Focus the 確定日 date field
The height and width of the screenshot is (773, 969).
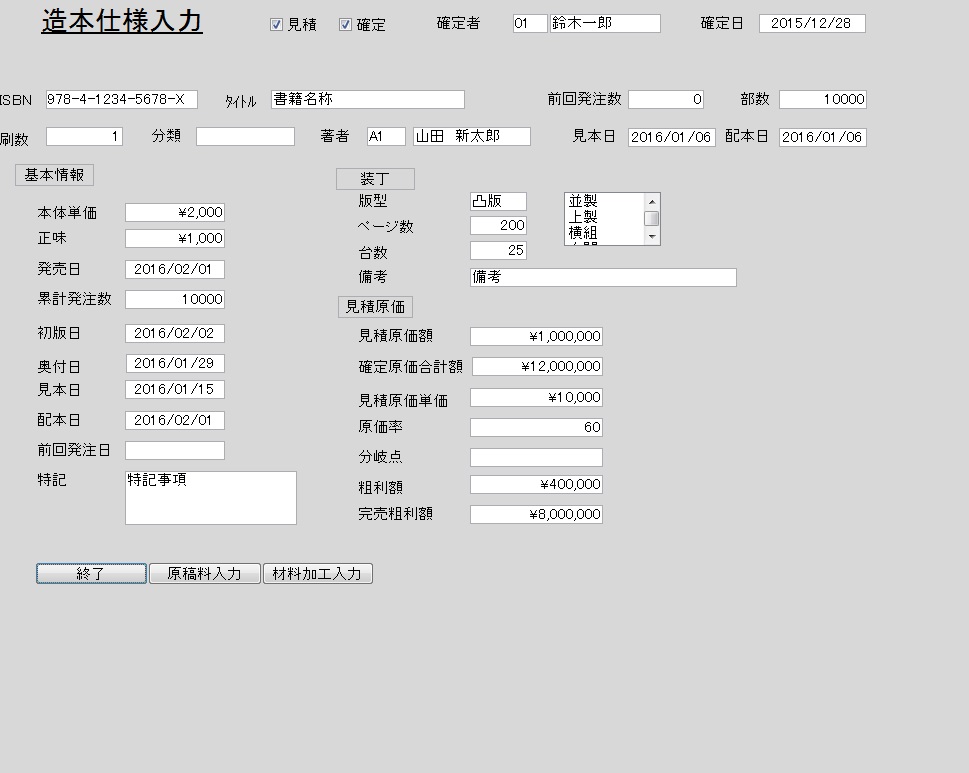click(811, 24)
